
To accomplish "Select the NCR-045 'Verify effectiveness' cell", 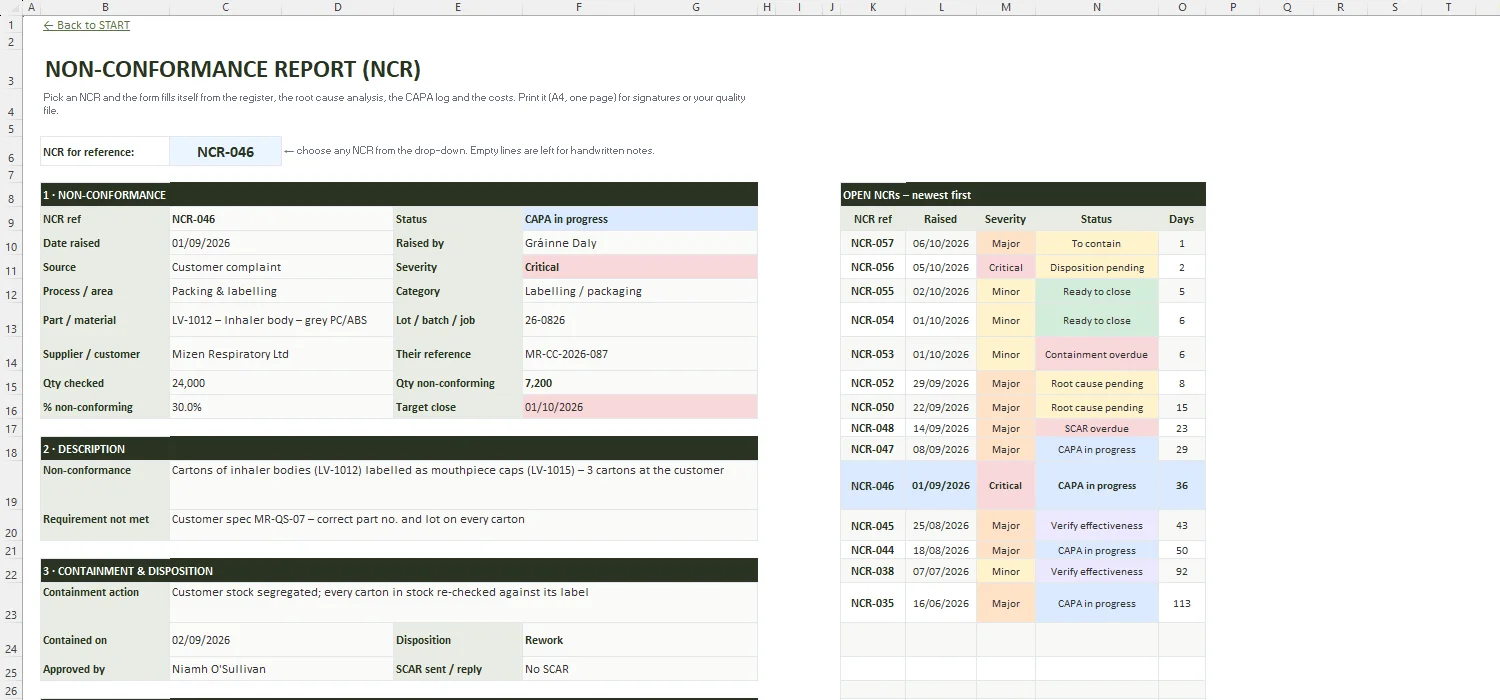I will [1097, 525].
